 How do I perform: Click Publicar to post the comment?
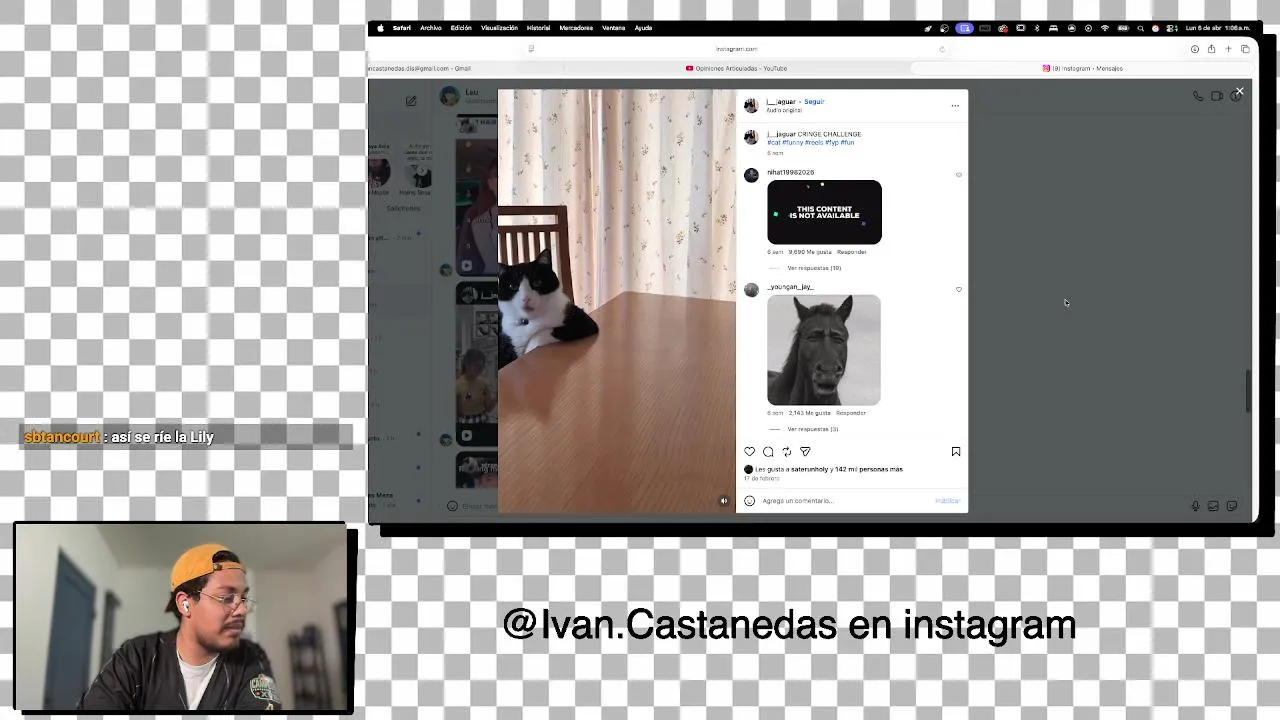(x=947, y=501)
